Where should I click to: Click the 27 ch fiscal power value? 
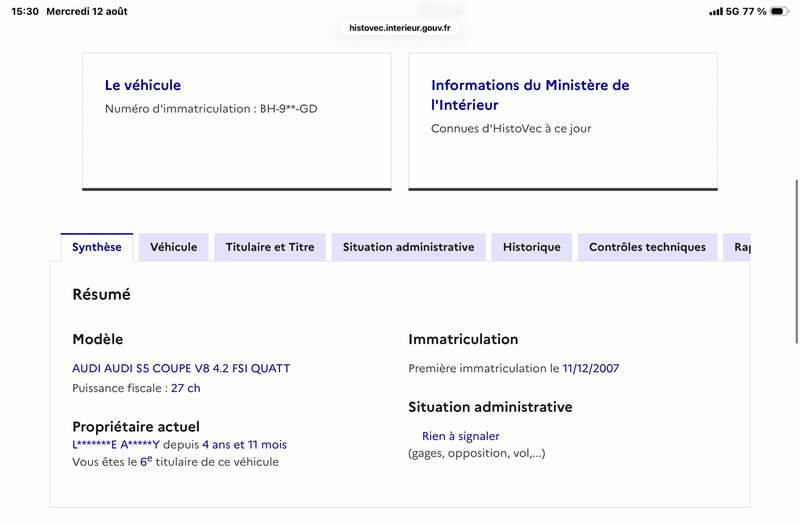pyautogui.click(x=186, y=388)
